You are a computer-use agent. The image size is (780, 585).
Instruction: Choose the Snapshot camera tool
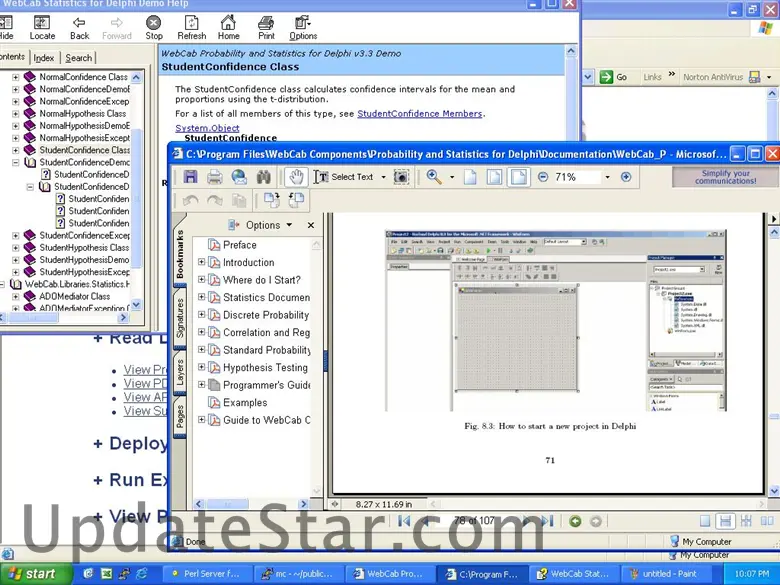(401, 177)
